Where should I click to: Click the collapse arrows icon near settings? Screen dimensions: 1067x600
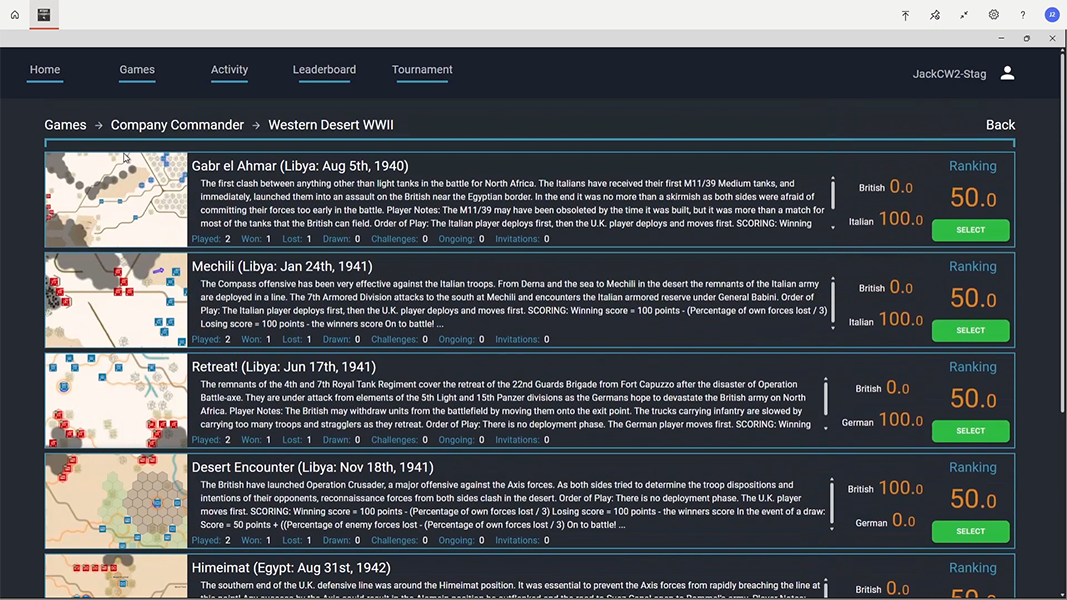[x=963, y=16]
